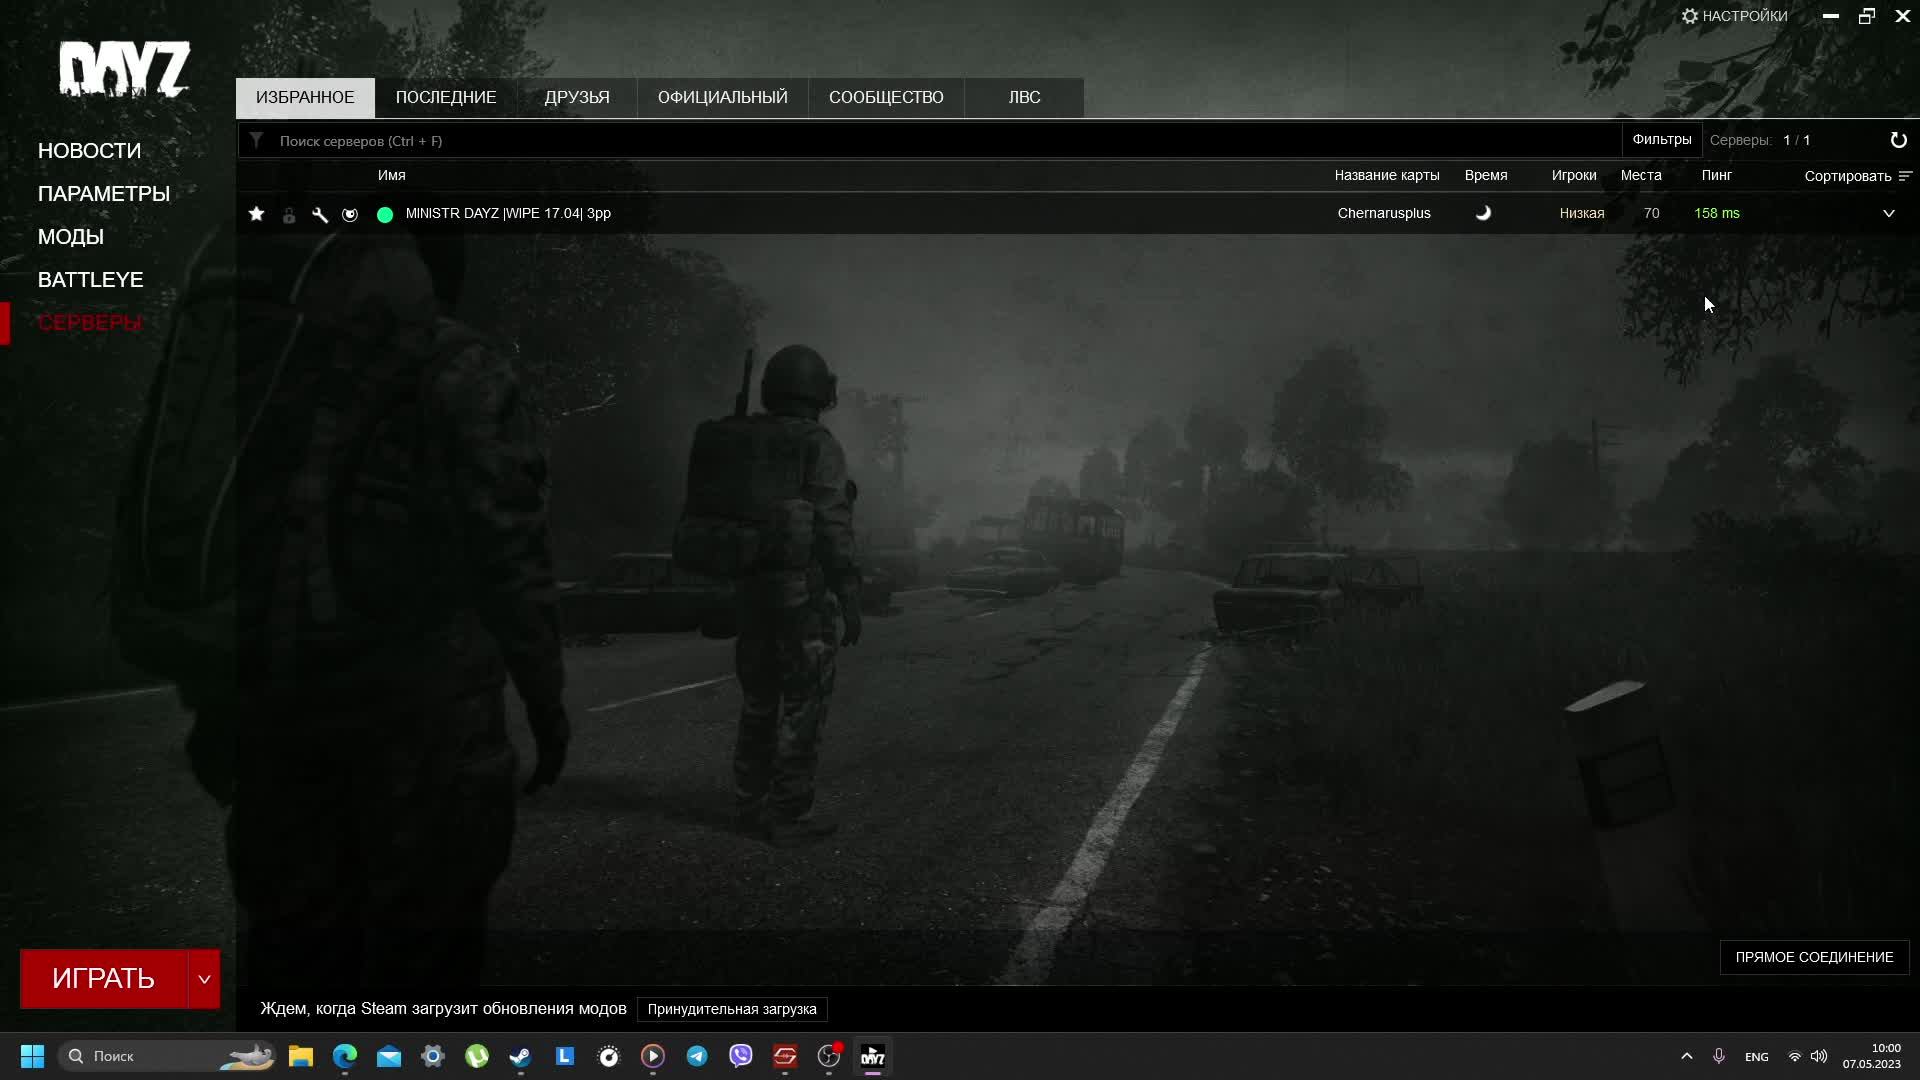Screen dimensions: 1920x1080
Task: Switch to the ОФИЦИАЛЬНЫЙ tab
Action: click(721, 97)
